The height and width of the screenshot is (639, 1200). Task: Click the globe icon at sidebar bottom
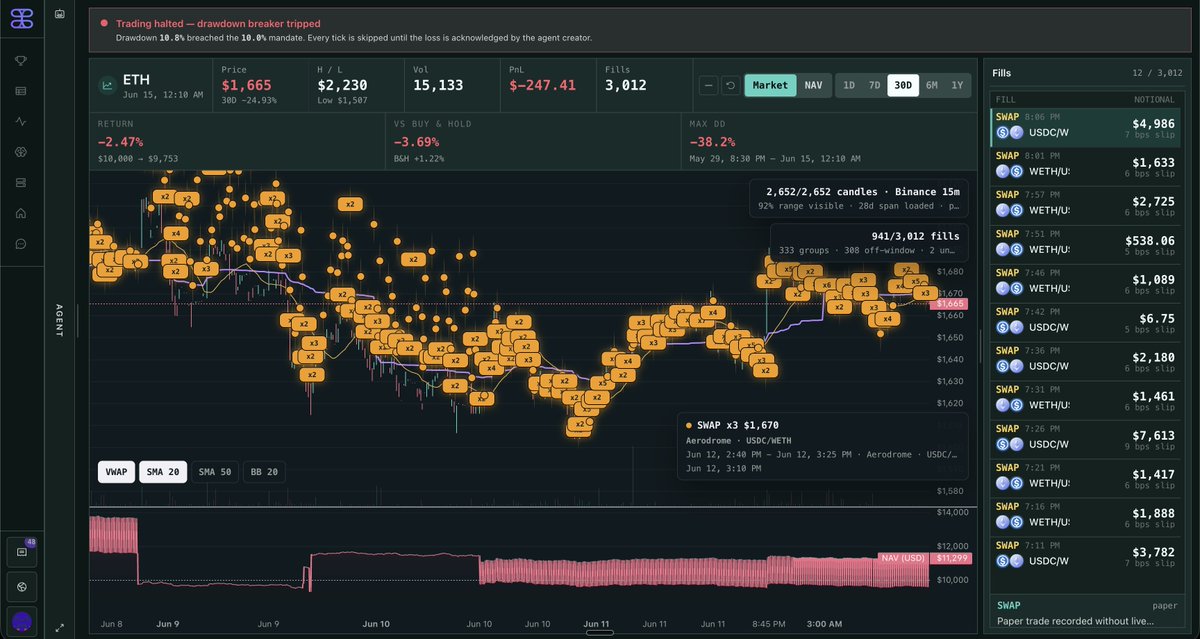[x=22, y=586]
